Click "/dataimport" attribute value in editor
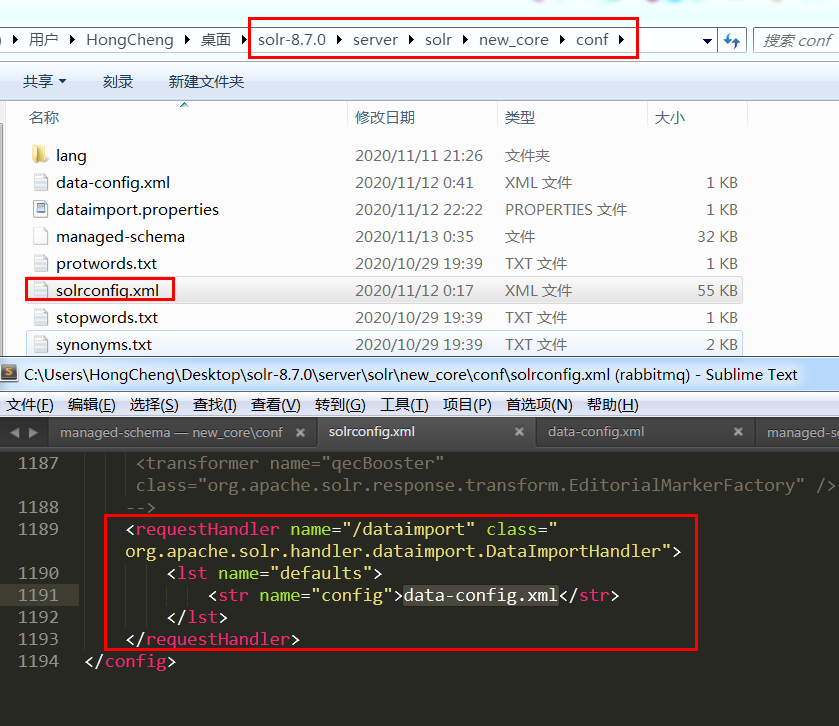This screenshot has width=839, height=726. pos(408,529)
